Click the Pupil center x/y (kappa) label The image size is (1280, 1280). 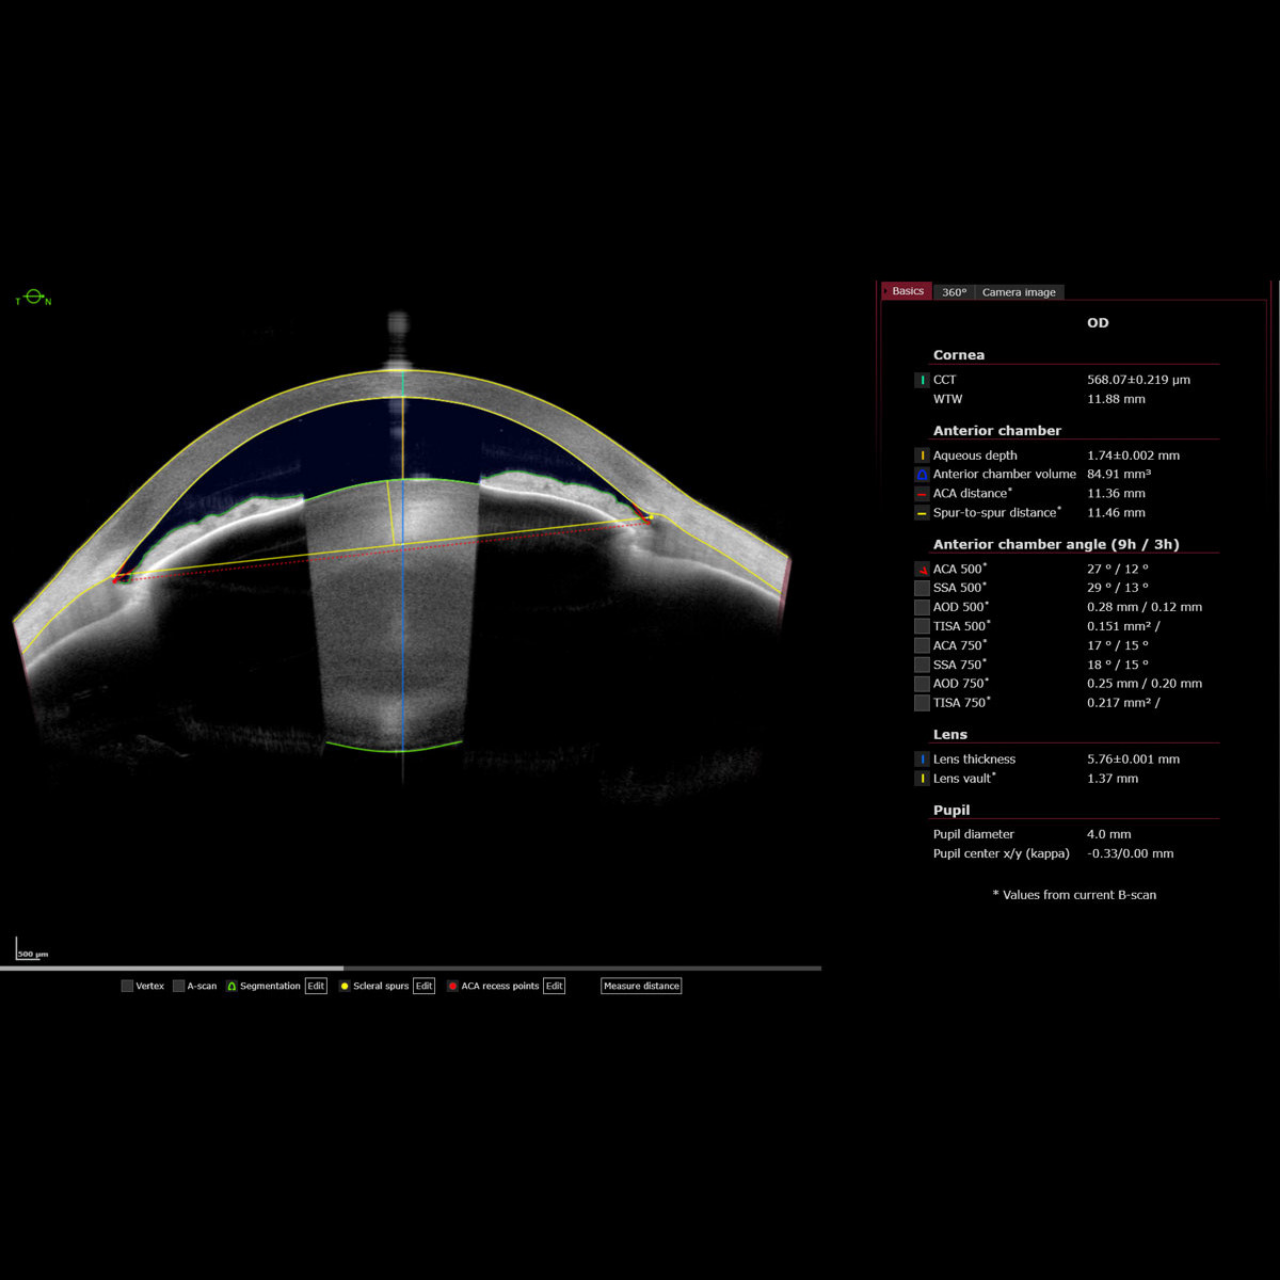(1001, 854)
